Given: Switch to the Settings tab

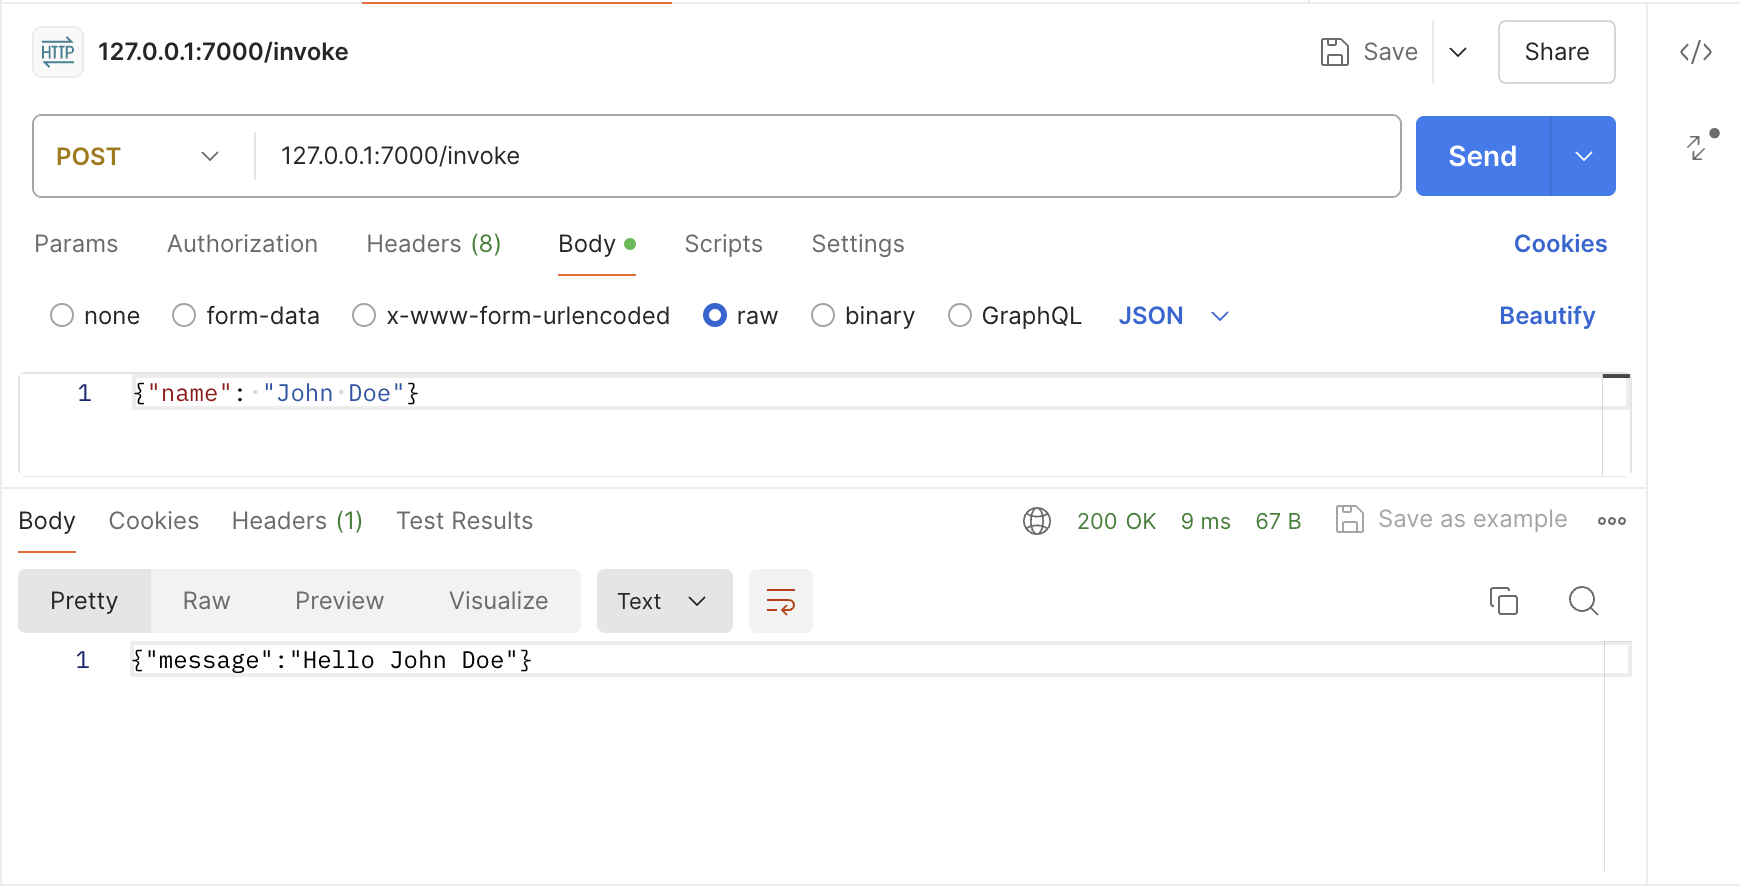Looking at the screenshot, I should [858, 244].
